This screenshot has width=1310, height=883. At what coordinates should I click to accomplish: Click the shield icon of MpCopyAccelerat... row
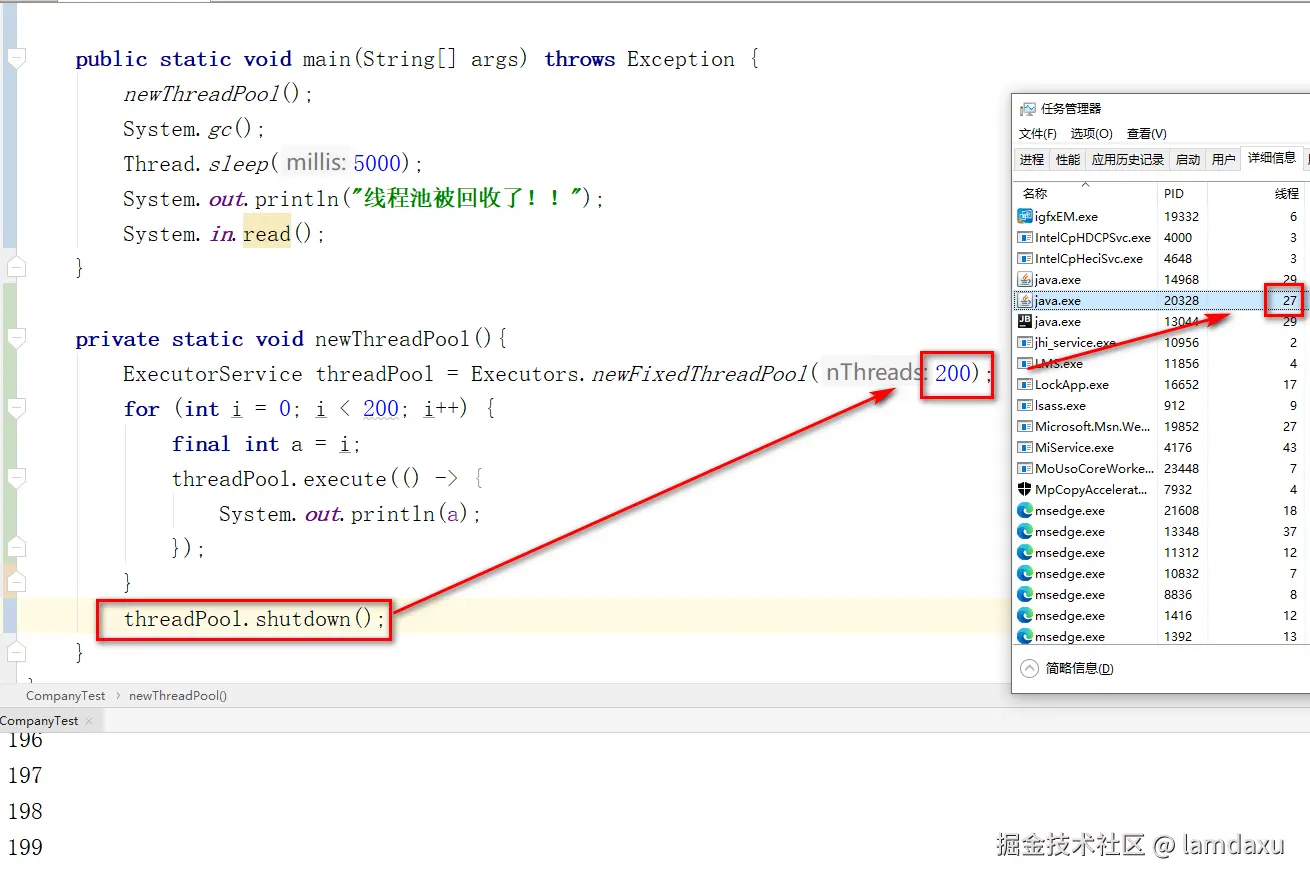click(1025, 489)
